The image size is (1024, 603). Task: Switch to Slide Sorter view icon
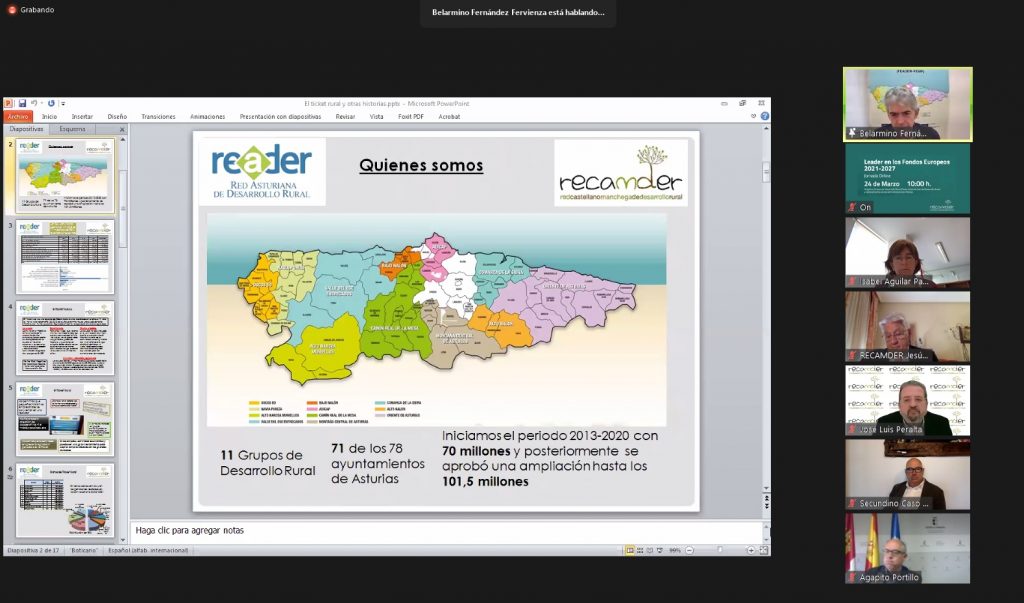pyautogui.click(x=638, y=550)
